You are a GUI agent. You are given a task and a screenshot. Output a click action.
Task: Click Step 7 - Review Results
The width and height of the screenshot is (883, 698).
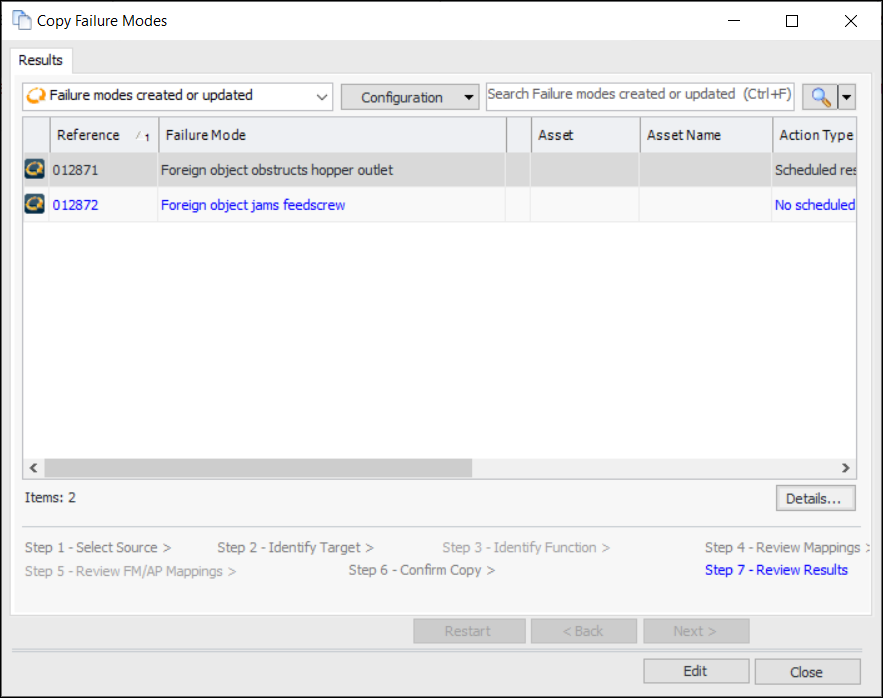(776, 570)
